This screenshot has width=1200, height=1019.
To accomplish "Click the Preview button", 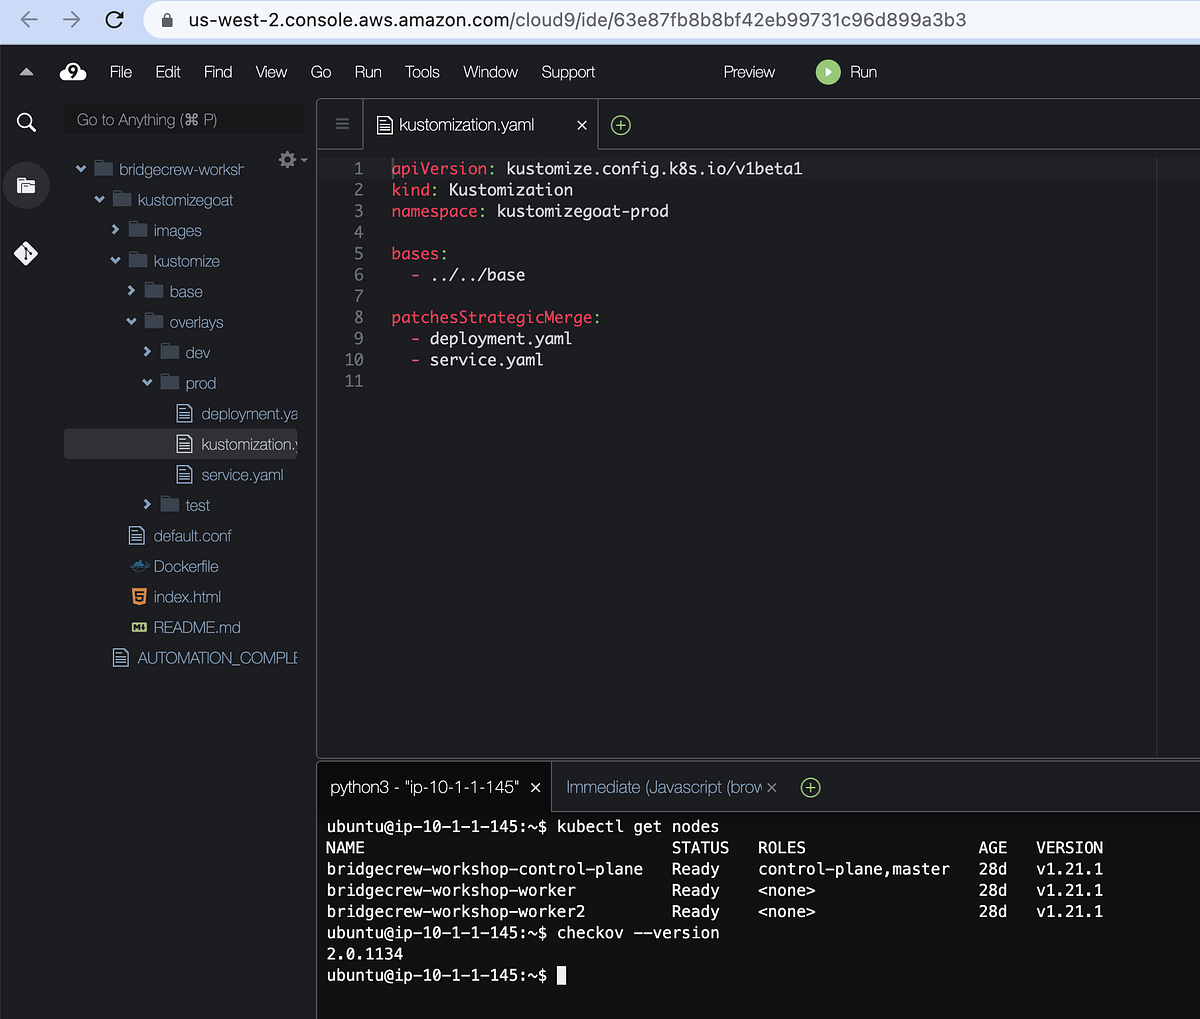I will point(748,71).
